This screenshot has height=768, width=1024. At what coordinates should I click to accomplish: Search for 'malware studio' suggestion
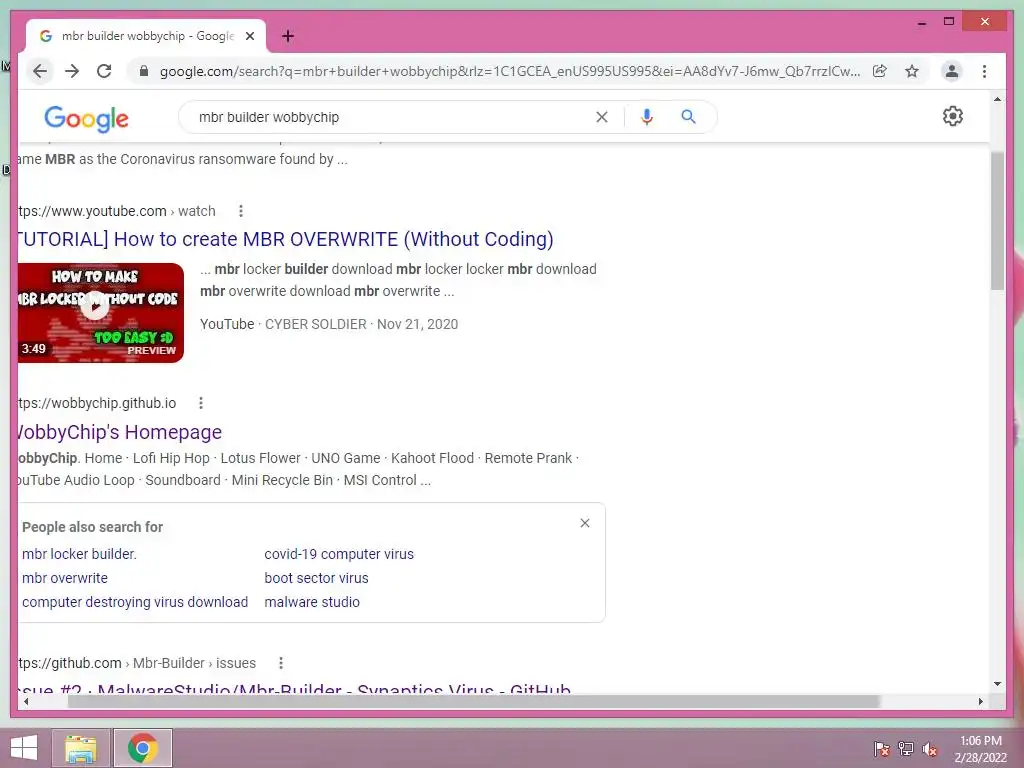click(x=312, y=602)
